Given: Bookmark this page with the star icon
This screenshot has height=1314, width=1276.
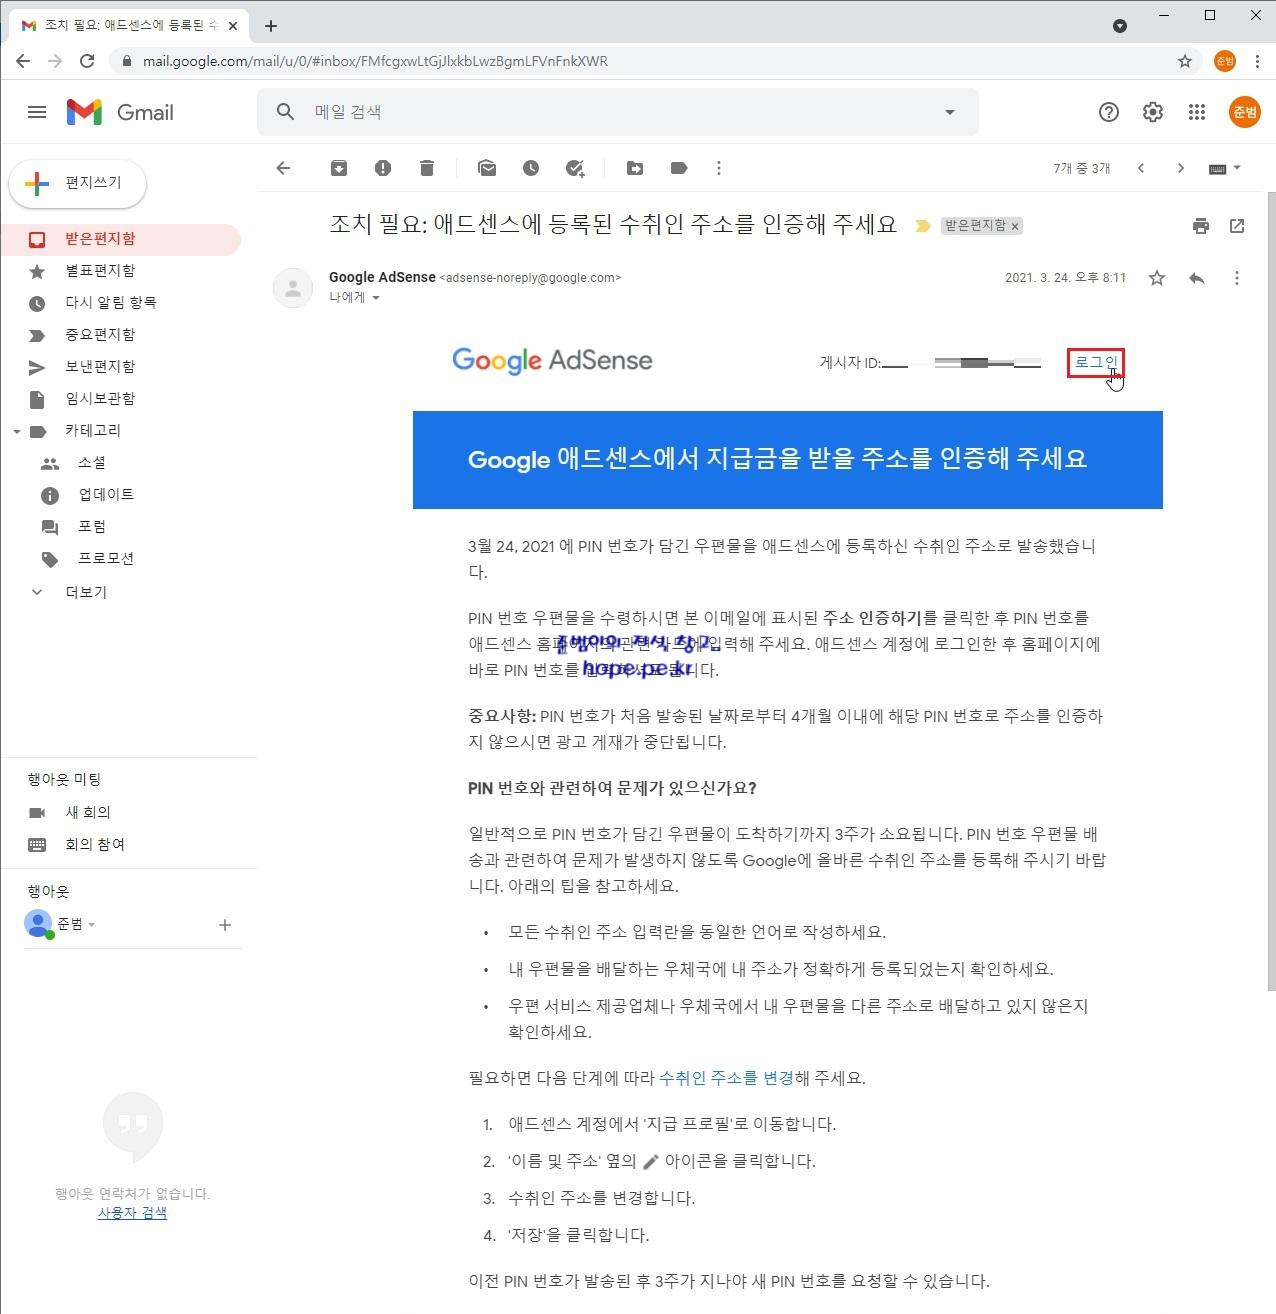Looking at the screenshot, I should [x=1185, y=61].
